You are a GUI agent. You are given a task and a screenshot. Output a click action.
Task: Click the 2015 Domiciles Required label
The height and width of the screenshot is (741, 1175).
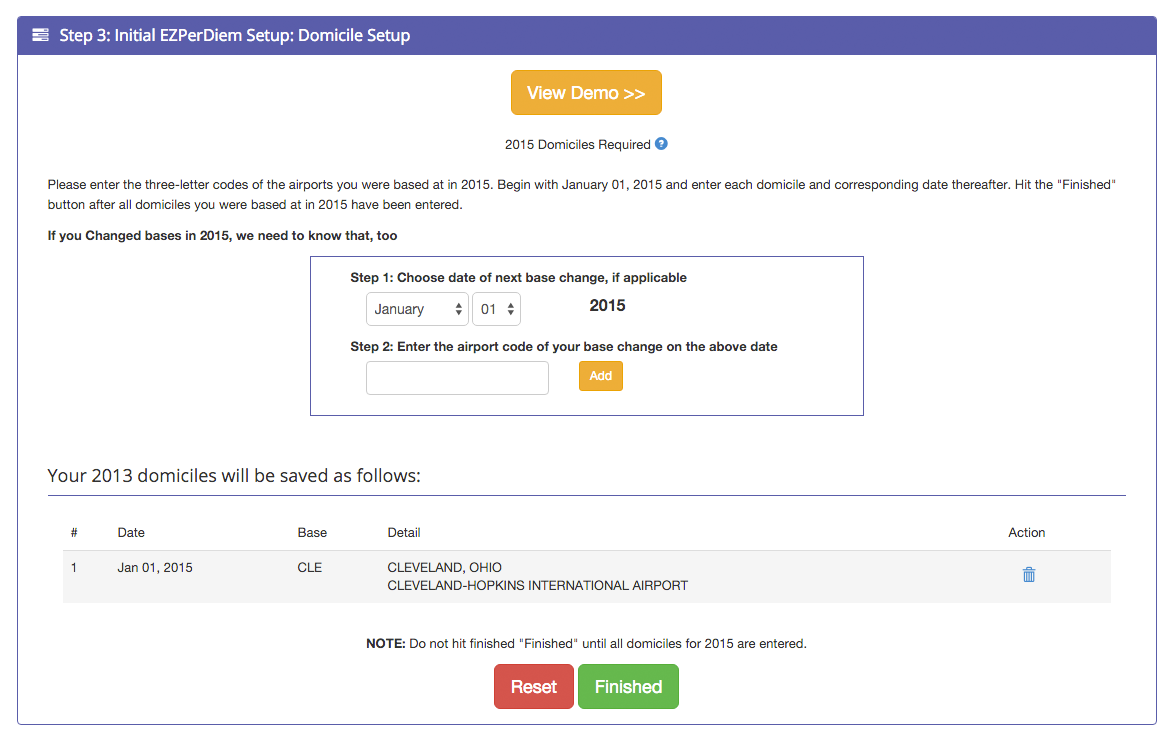coord(577,145)
